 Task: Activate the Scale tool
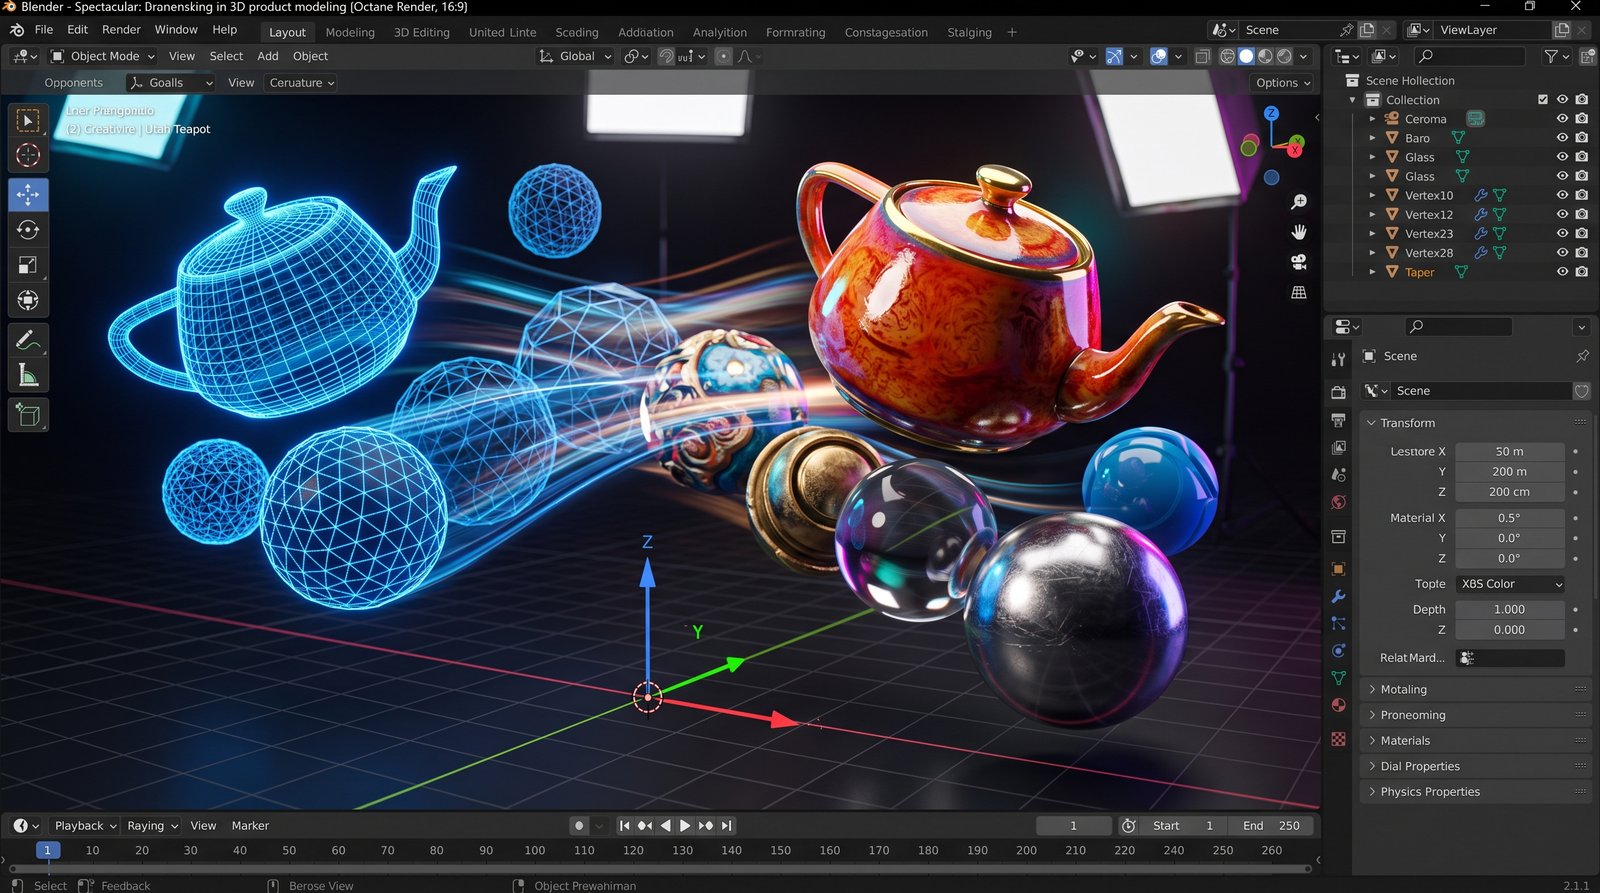tap(28, 265)
